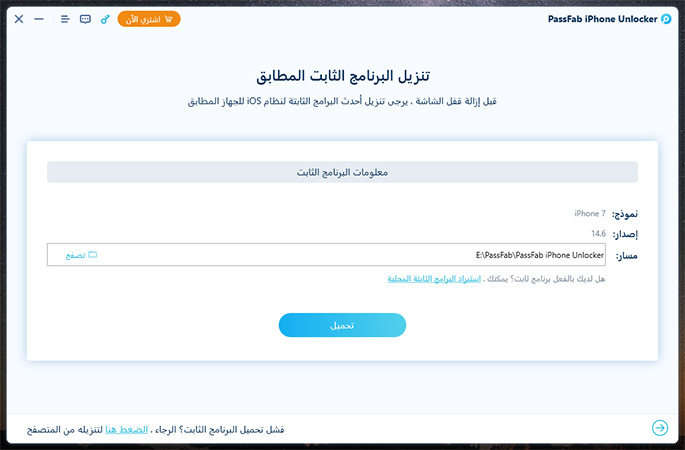685x450 pixels.
Task: Open the feedback chat icon
Action: 85,19
